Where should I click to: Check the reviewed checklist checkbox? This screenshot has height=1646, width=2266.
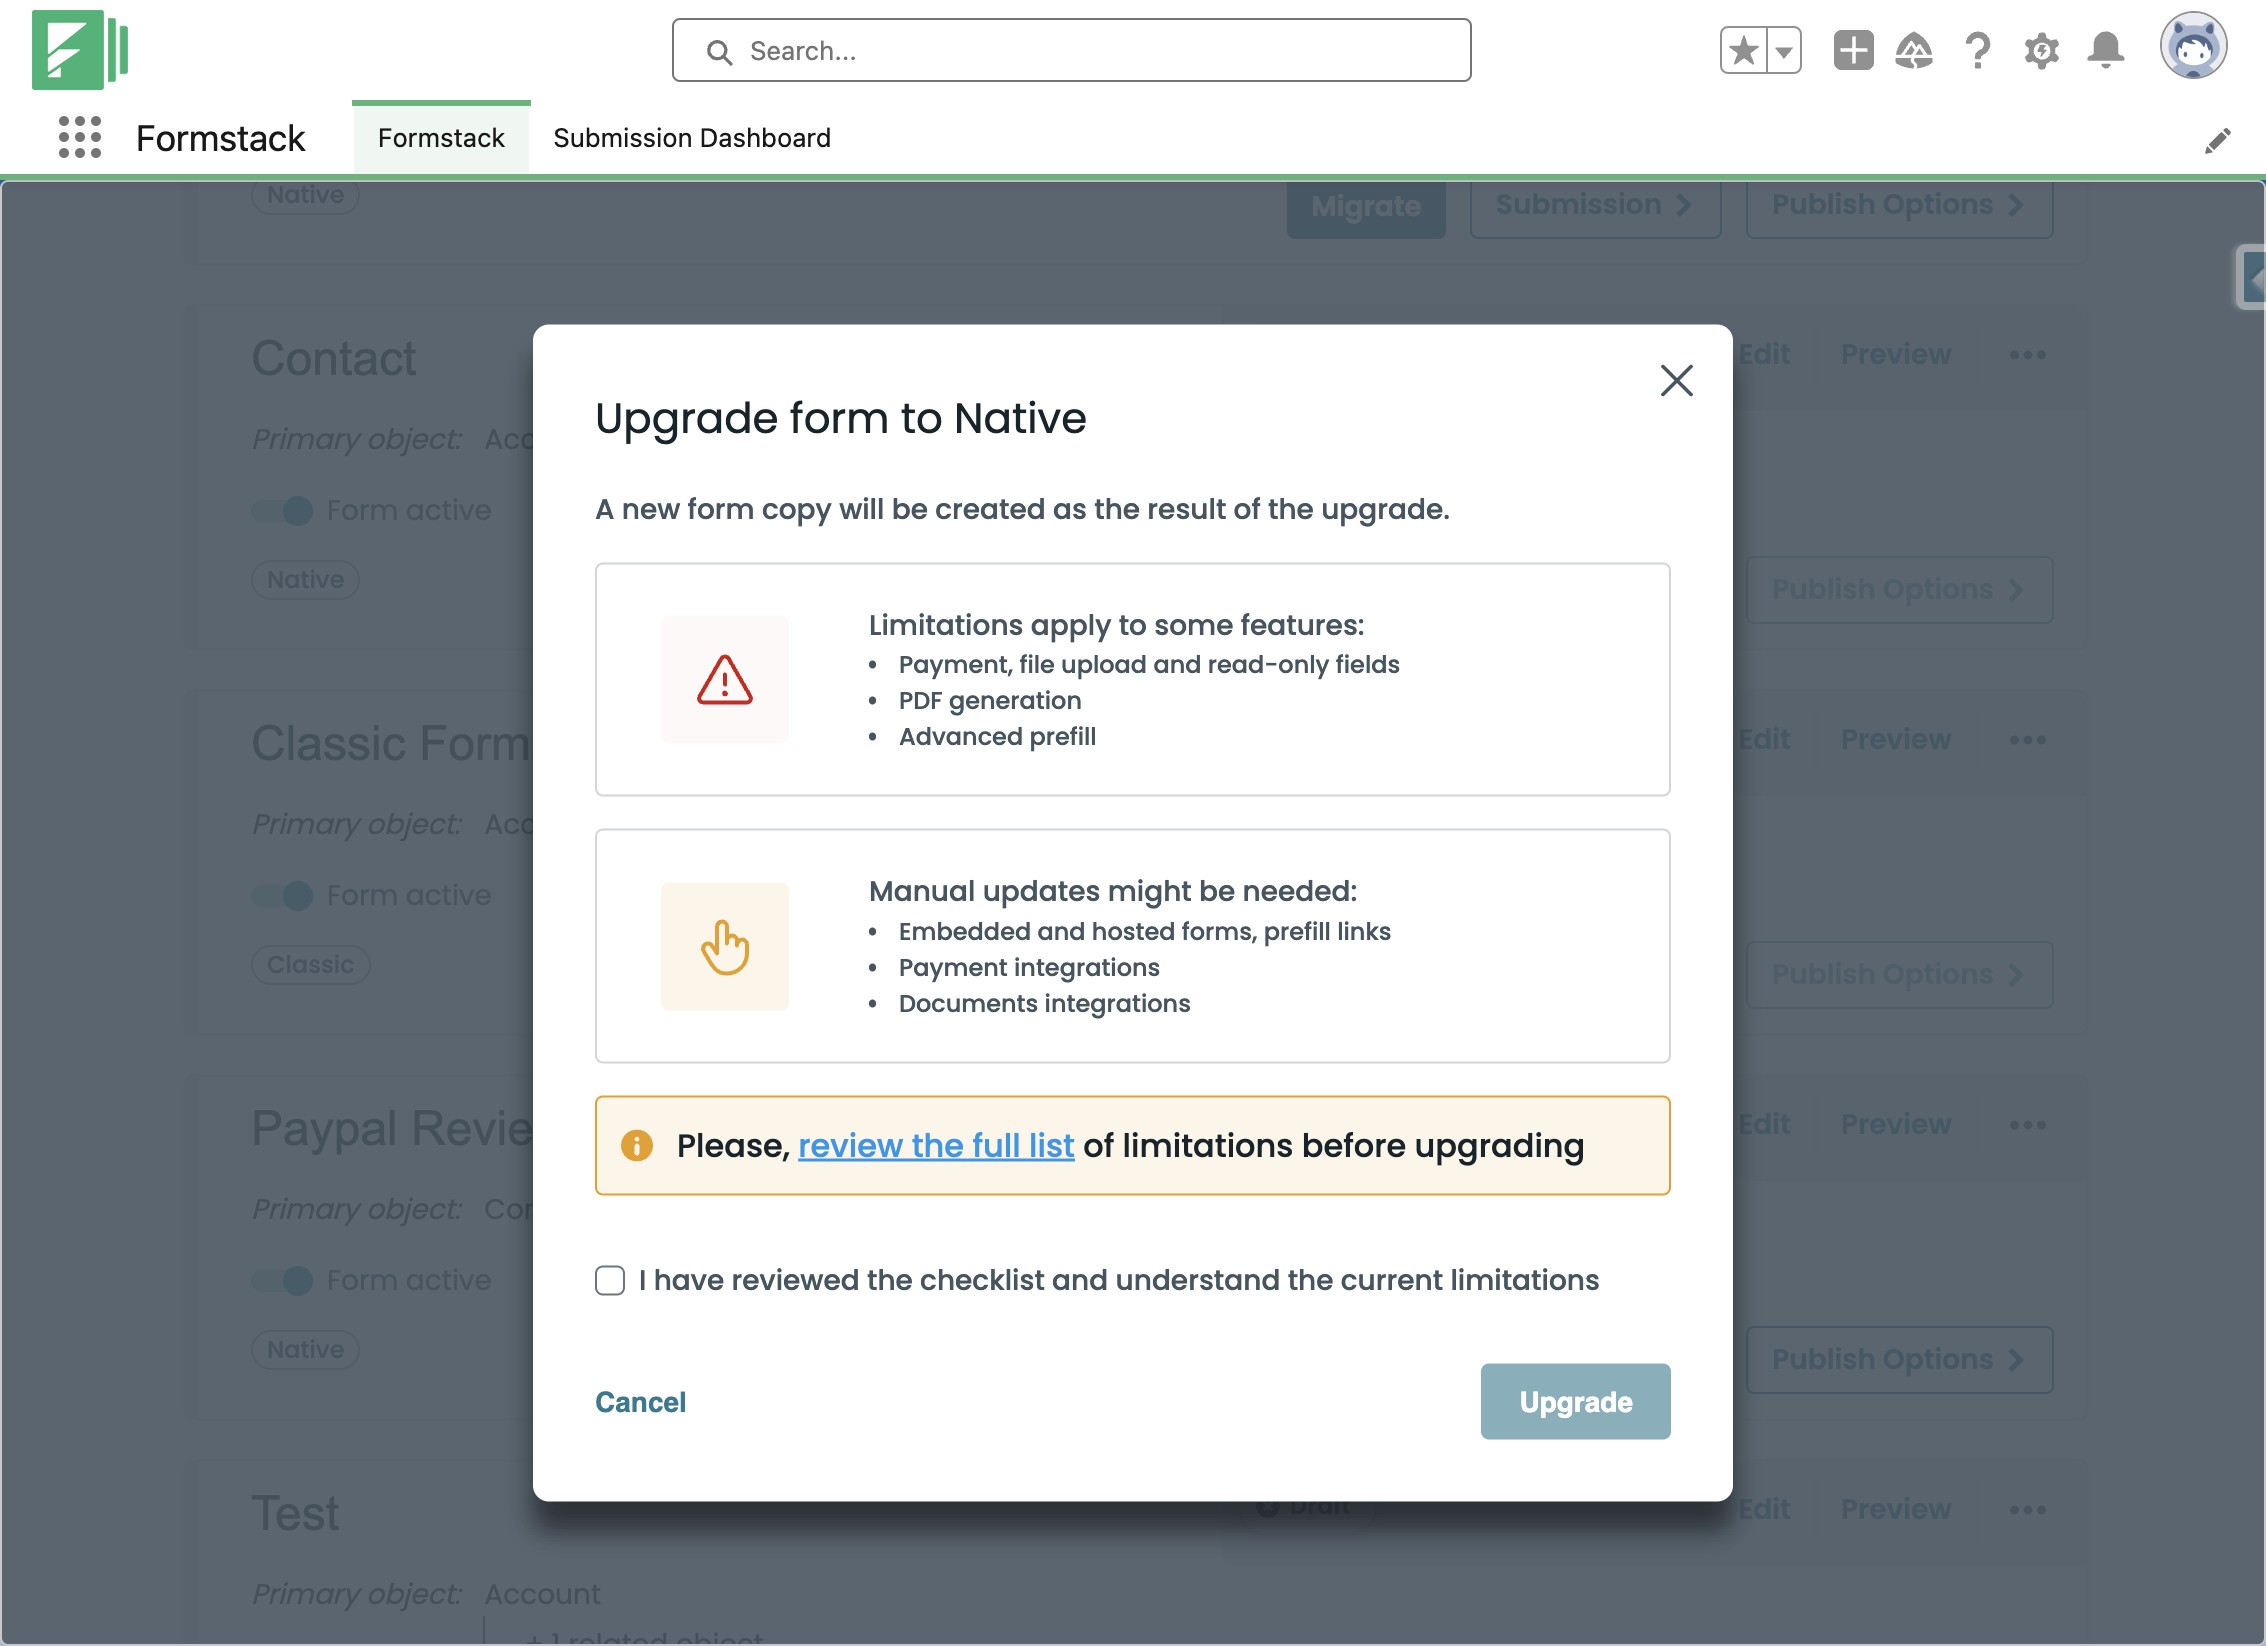coord(610,1280)
